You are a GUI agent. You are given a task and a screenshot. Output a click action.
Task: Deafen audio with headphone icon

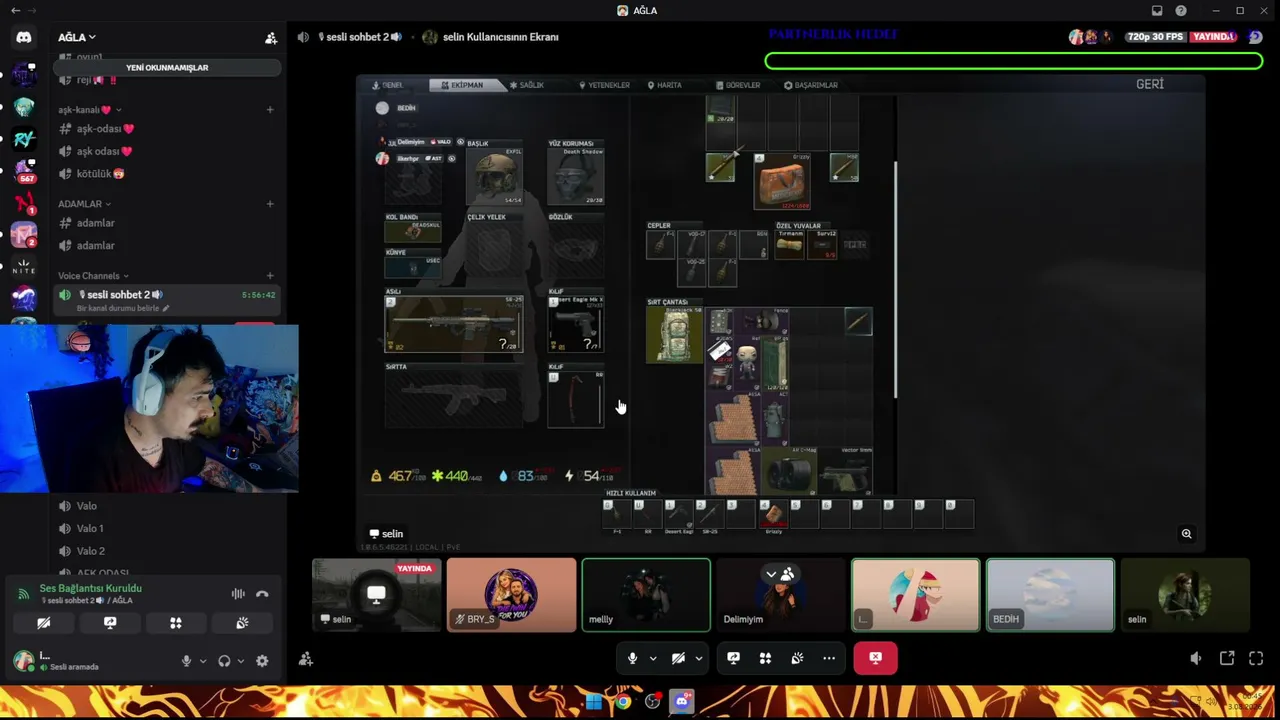224,661
